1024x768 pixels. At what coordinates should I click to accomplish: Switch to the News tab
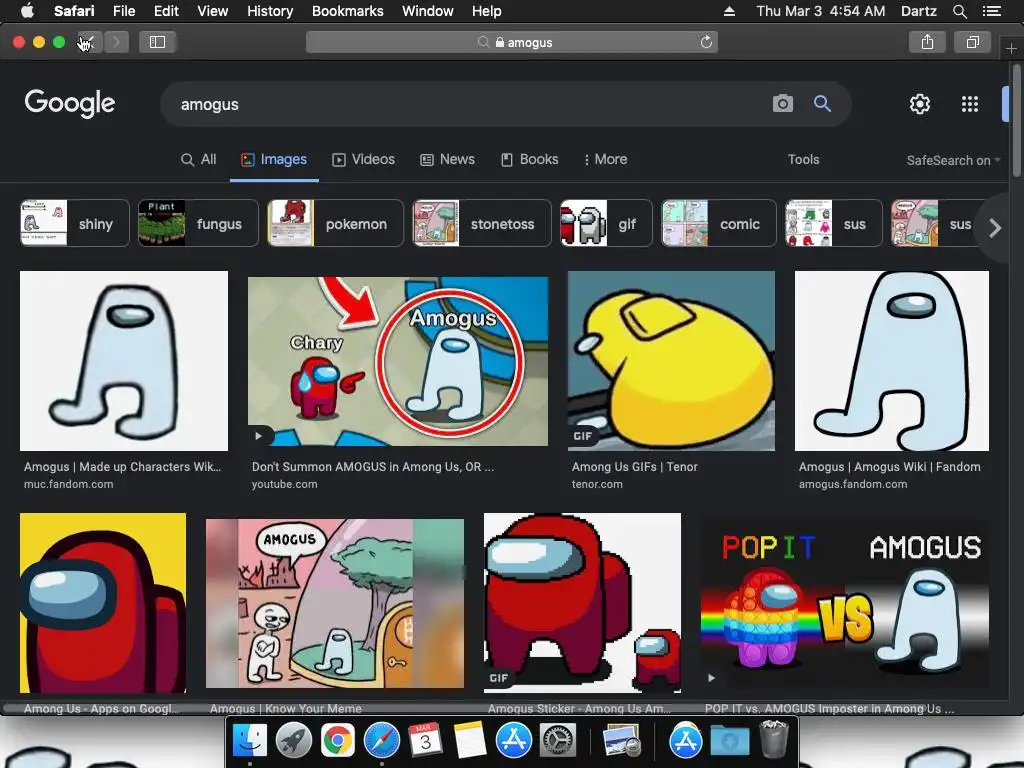click(447, 159)
